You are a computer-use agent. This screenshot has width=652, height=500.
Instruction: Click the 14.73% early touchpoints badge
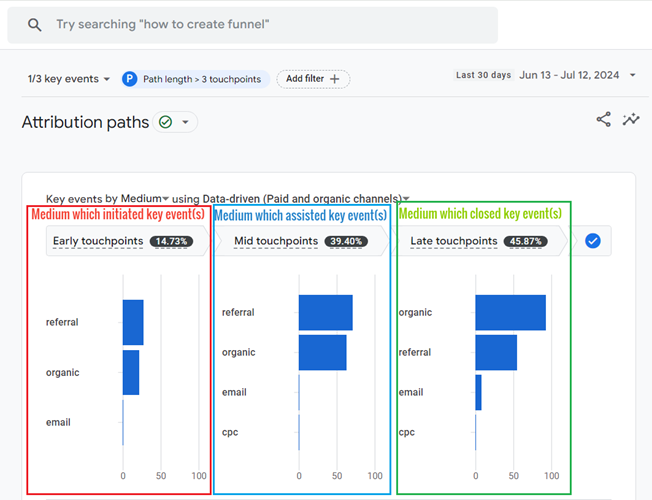coord(171,241)
